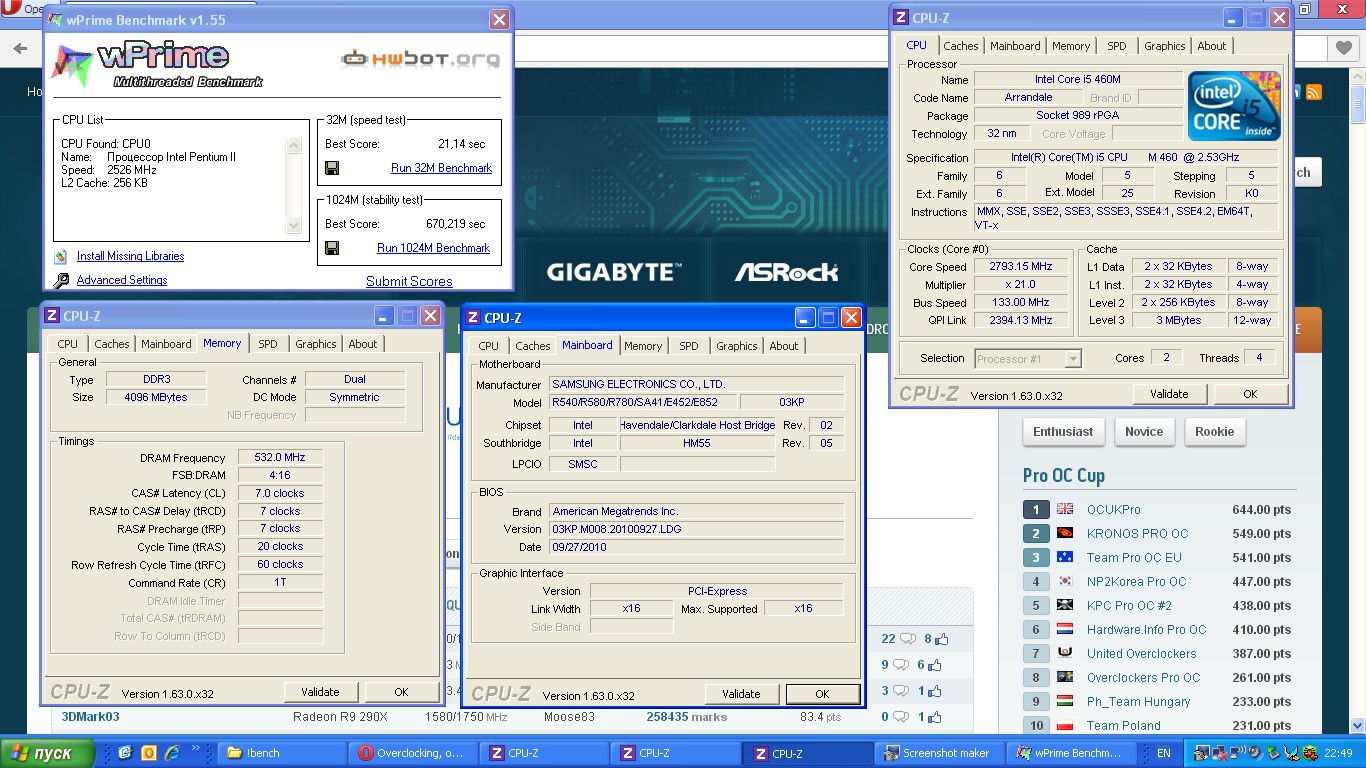The image size is (1366, 768).
Task: Click Install Missing Libraries link
Action: click(130, 256)
